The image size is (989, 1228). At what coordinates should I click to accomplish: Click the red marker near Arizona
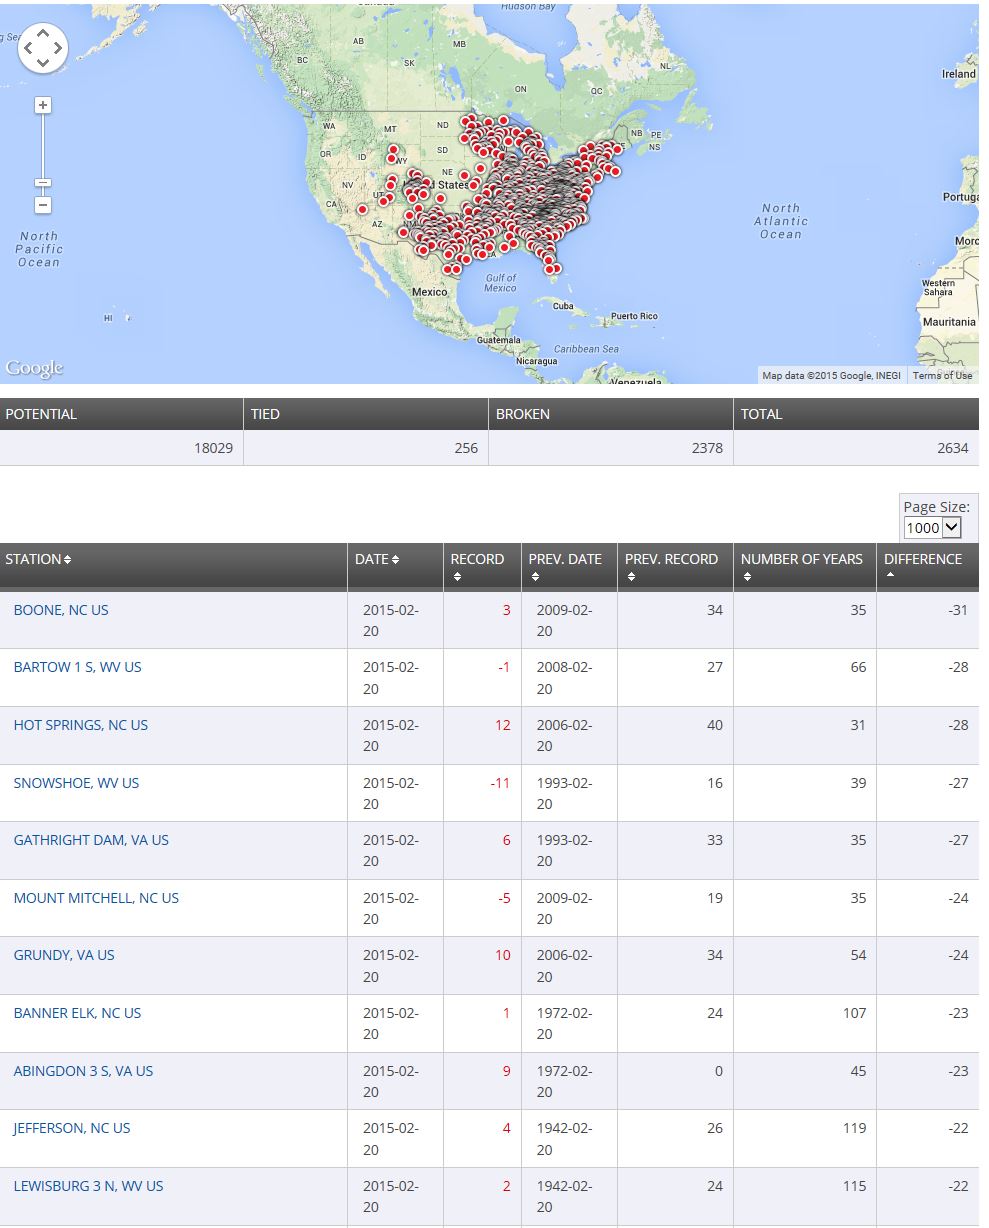point(362,210)
